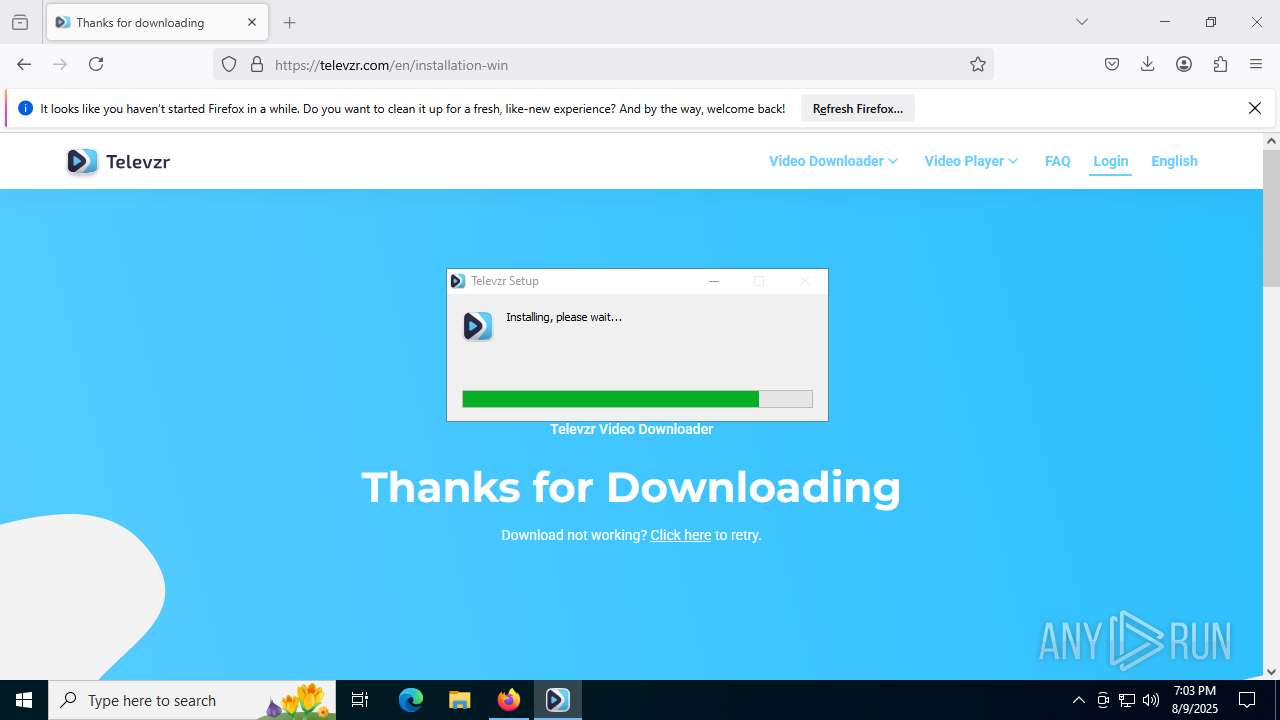The height and width of the screenshot is (720, 1280).
Task: Open the Firefox downloads panel
Action: pyautogui.click(x=1148, y=64)
